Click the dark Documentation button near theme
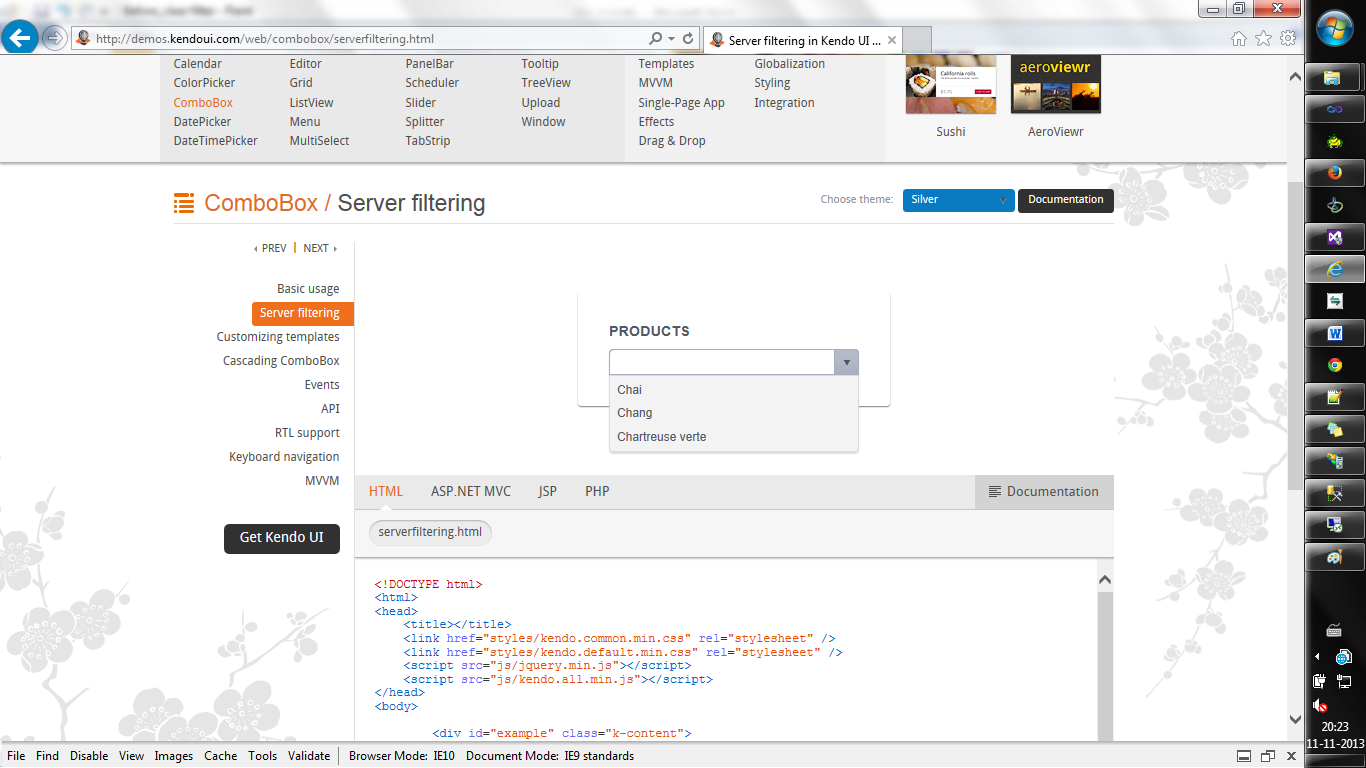 tap(1066, 200)
